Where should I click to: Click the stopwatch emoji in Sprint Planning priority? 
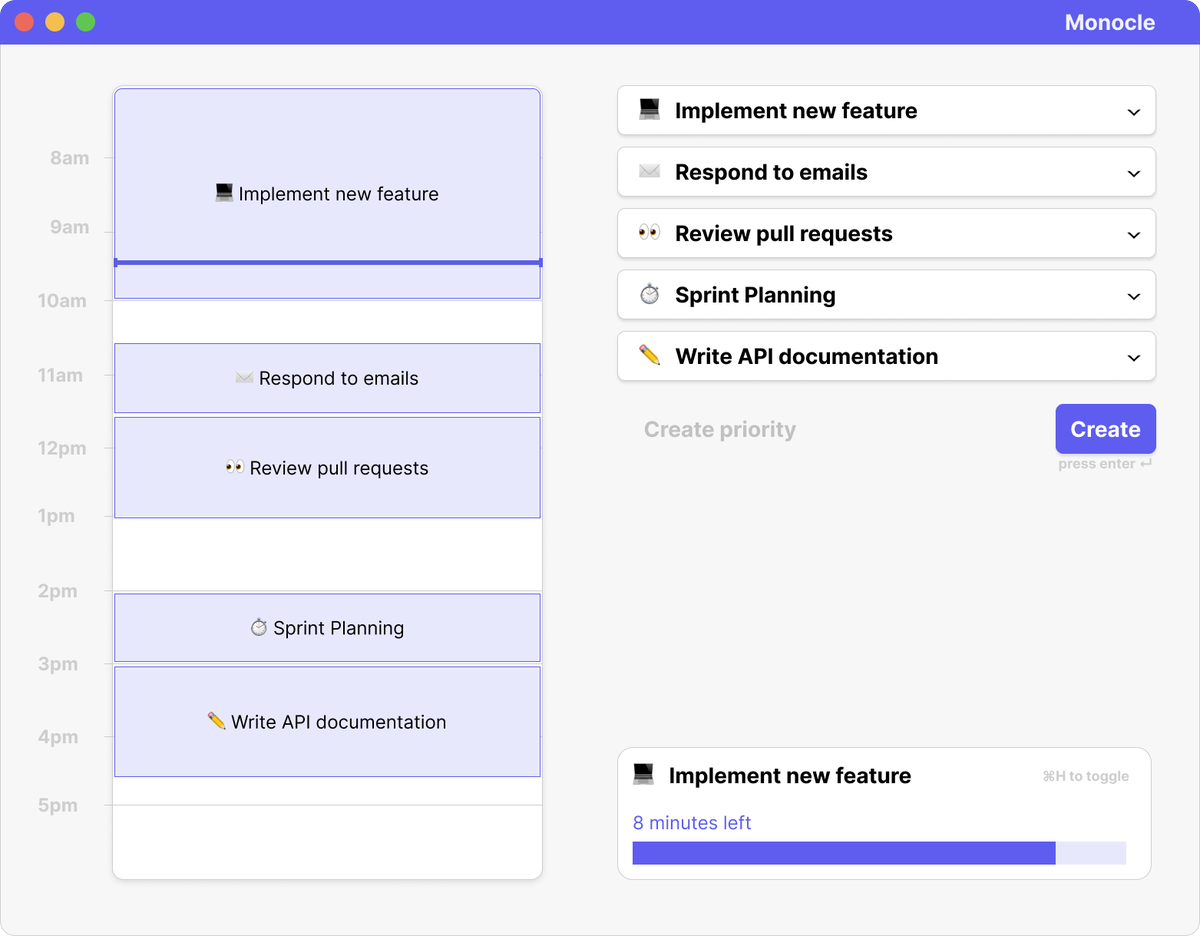[649, 295]
